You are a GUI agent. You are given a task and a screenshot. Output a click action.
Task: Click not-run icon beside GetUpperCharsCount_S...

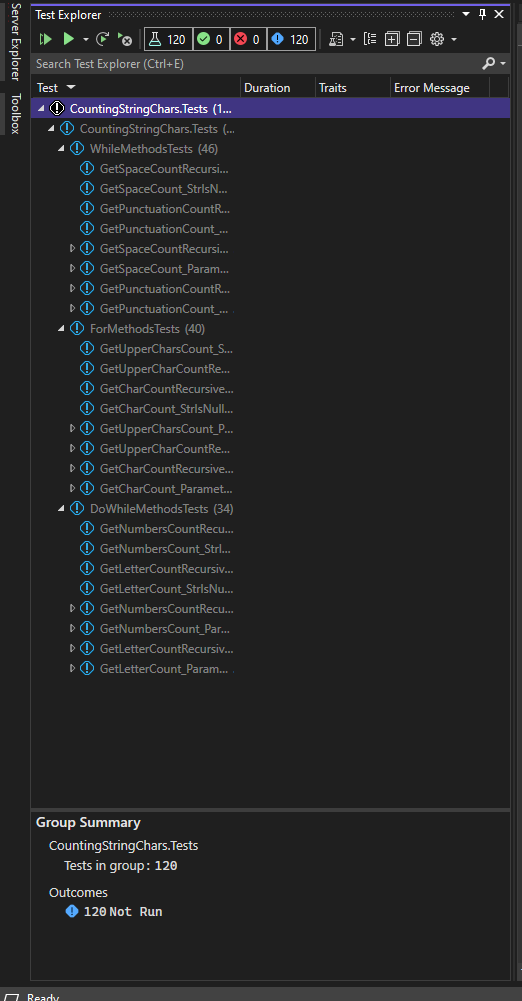pos(87,349)
